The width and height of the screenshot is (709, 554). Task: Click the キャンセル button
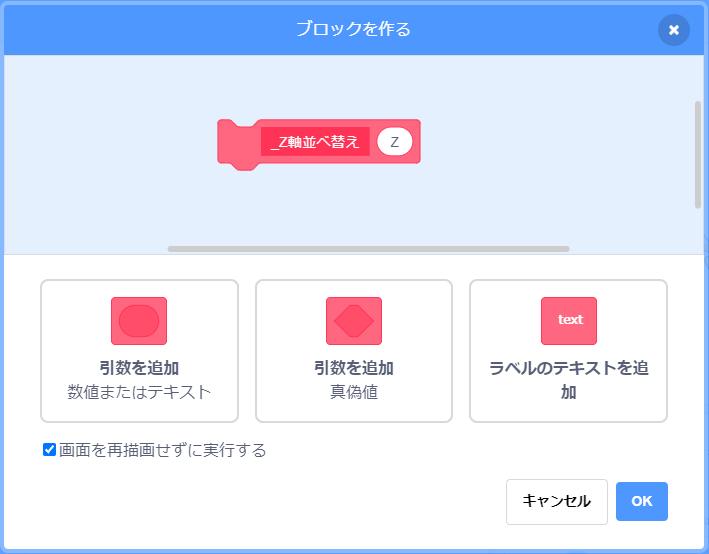point(557,502)
